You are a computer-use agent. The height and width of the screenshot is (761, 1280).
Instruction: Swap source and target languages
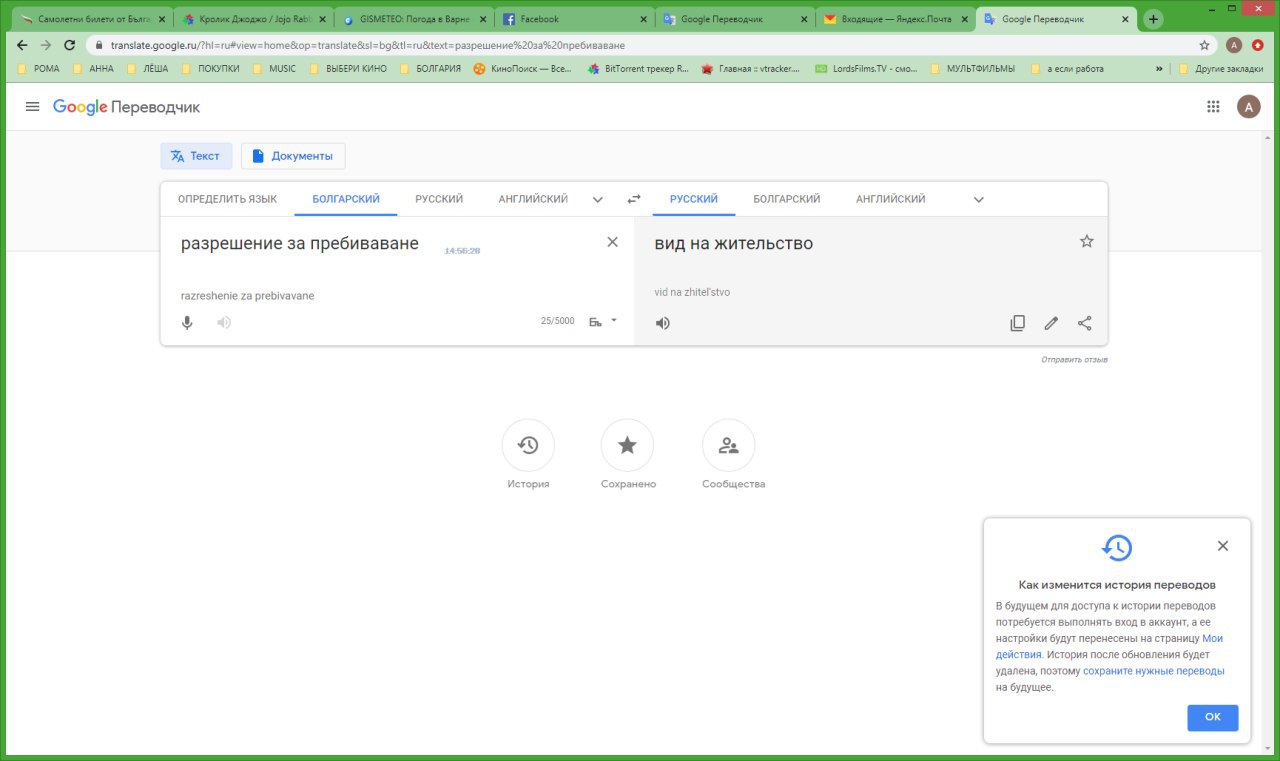(633, 199)
